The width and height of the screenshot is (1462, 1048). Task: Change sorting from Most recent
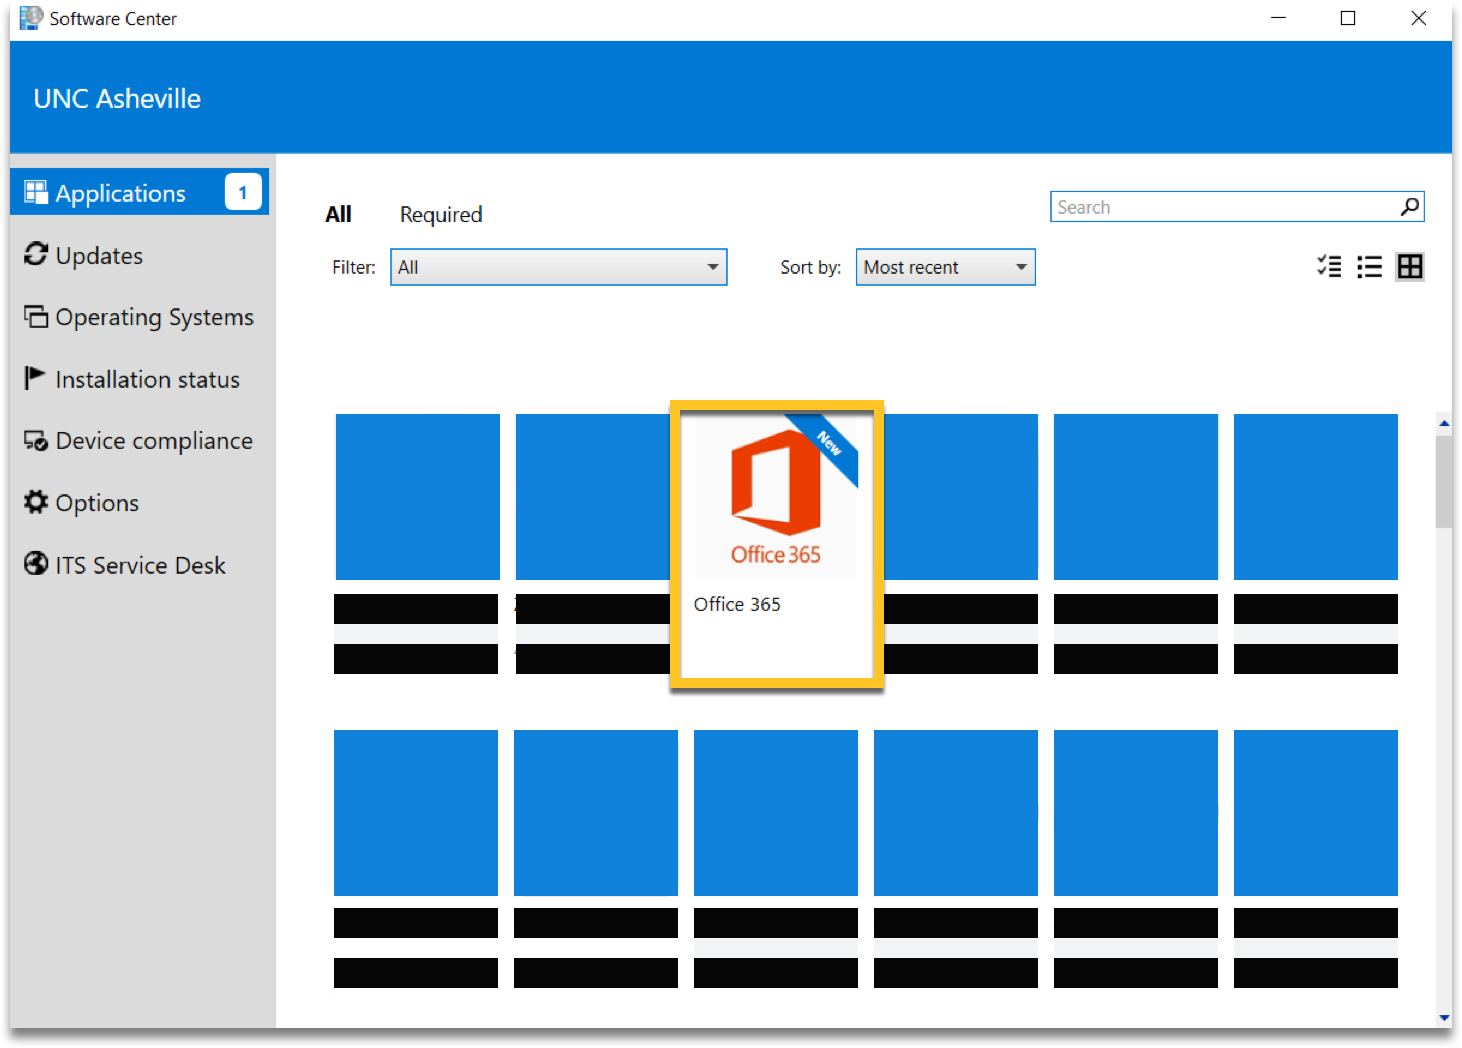click(945, 267)
